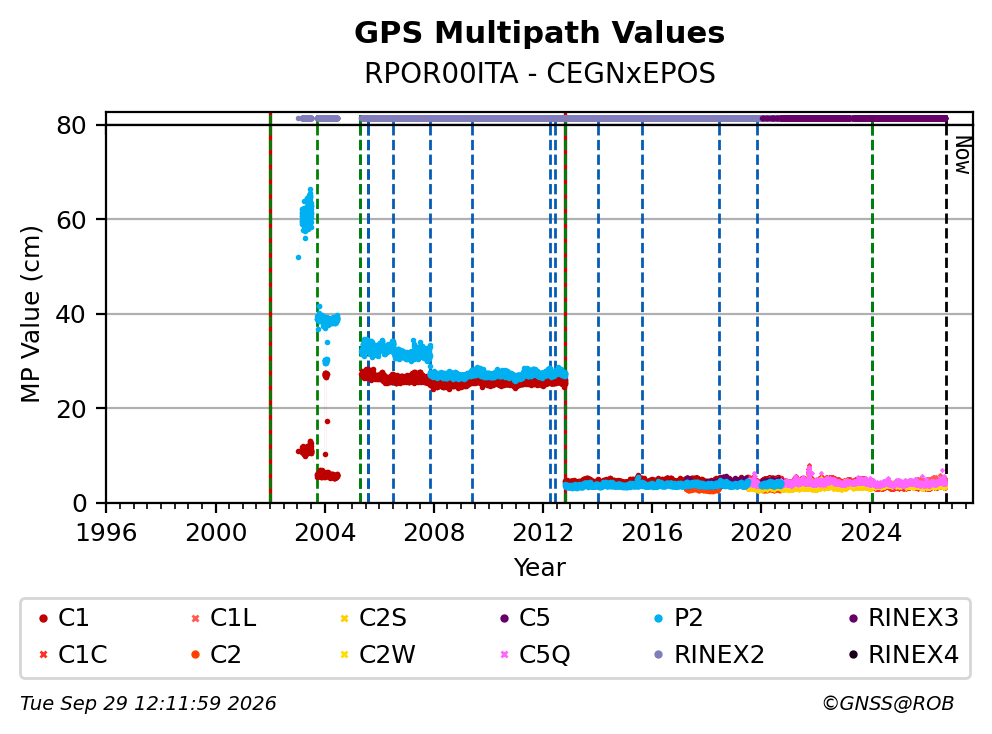Click the C2S legend marker
This screenshot has width=992, height=734.
click(345, 618)
